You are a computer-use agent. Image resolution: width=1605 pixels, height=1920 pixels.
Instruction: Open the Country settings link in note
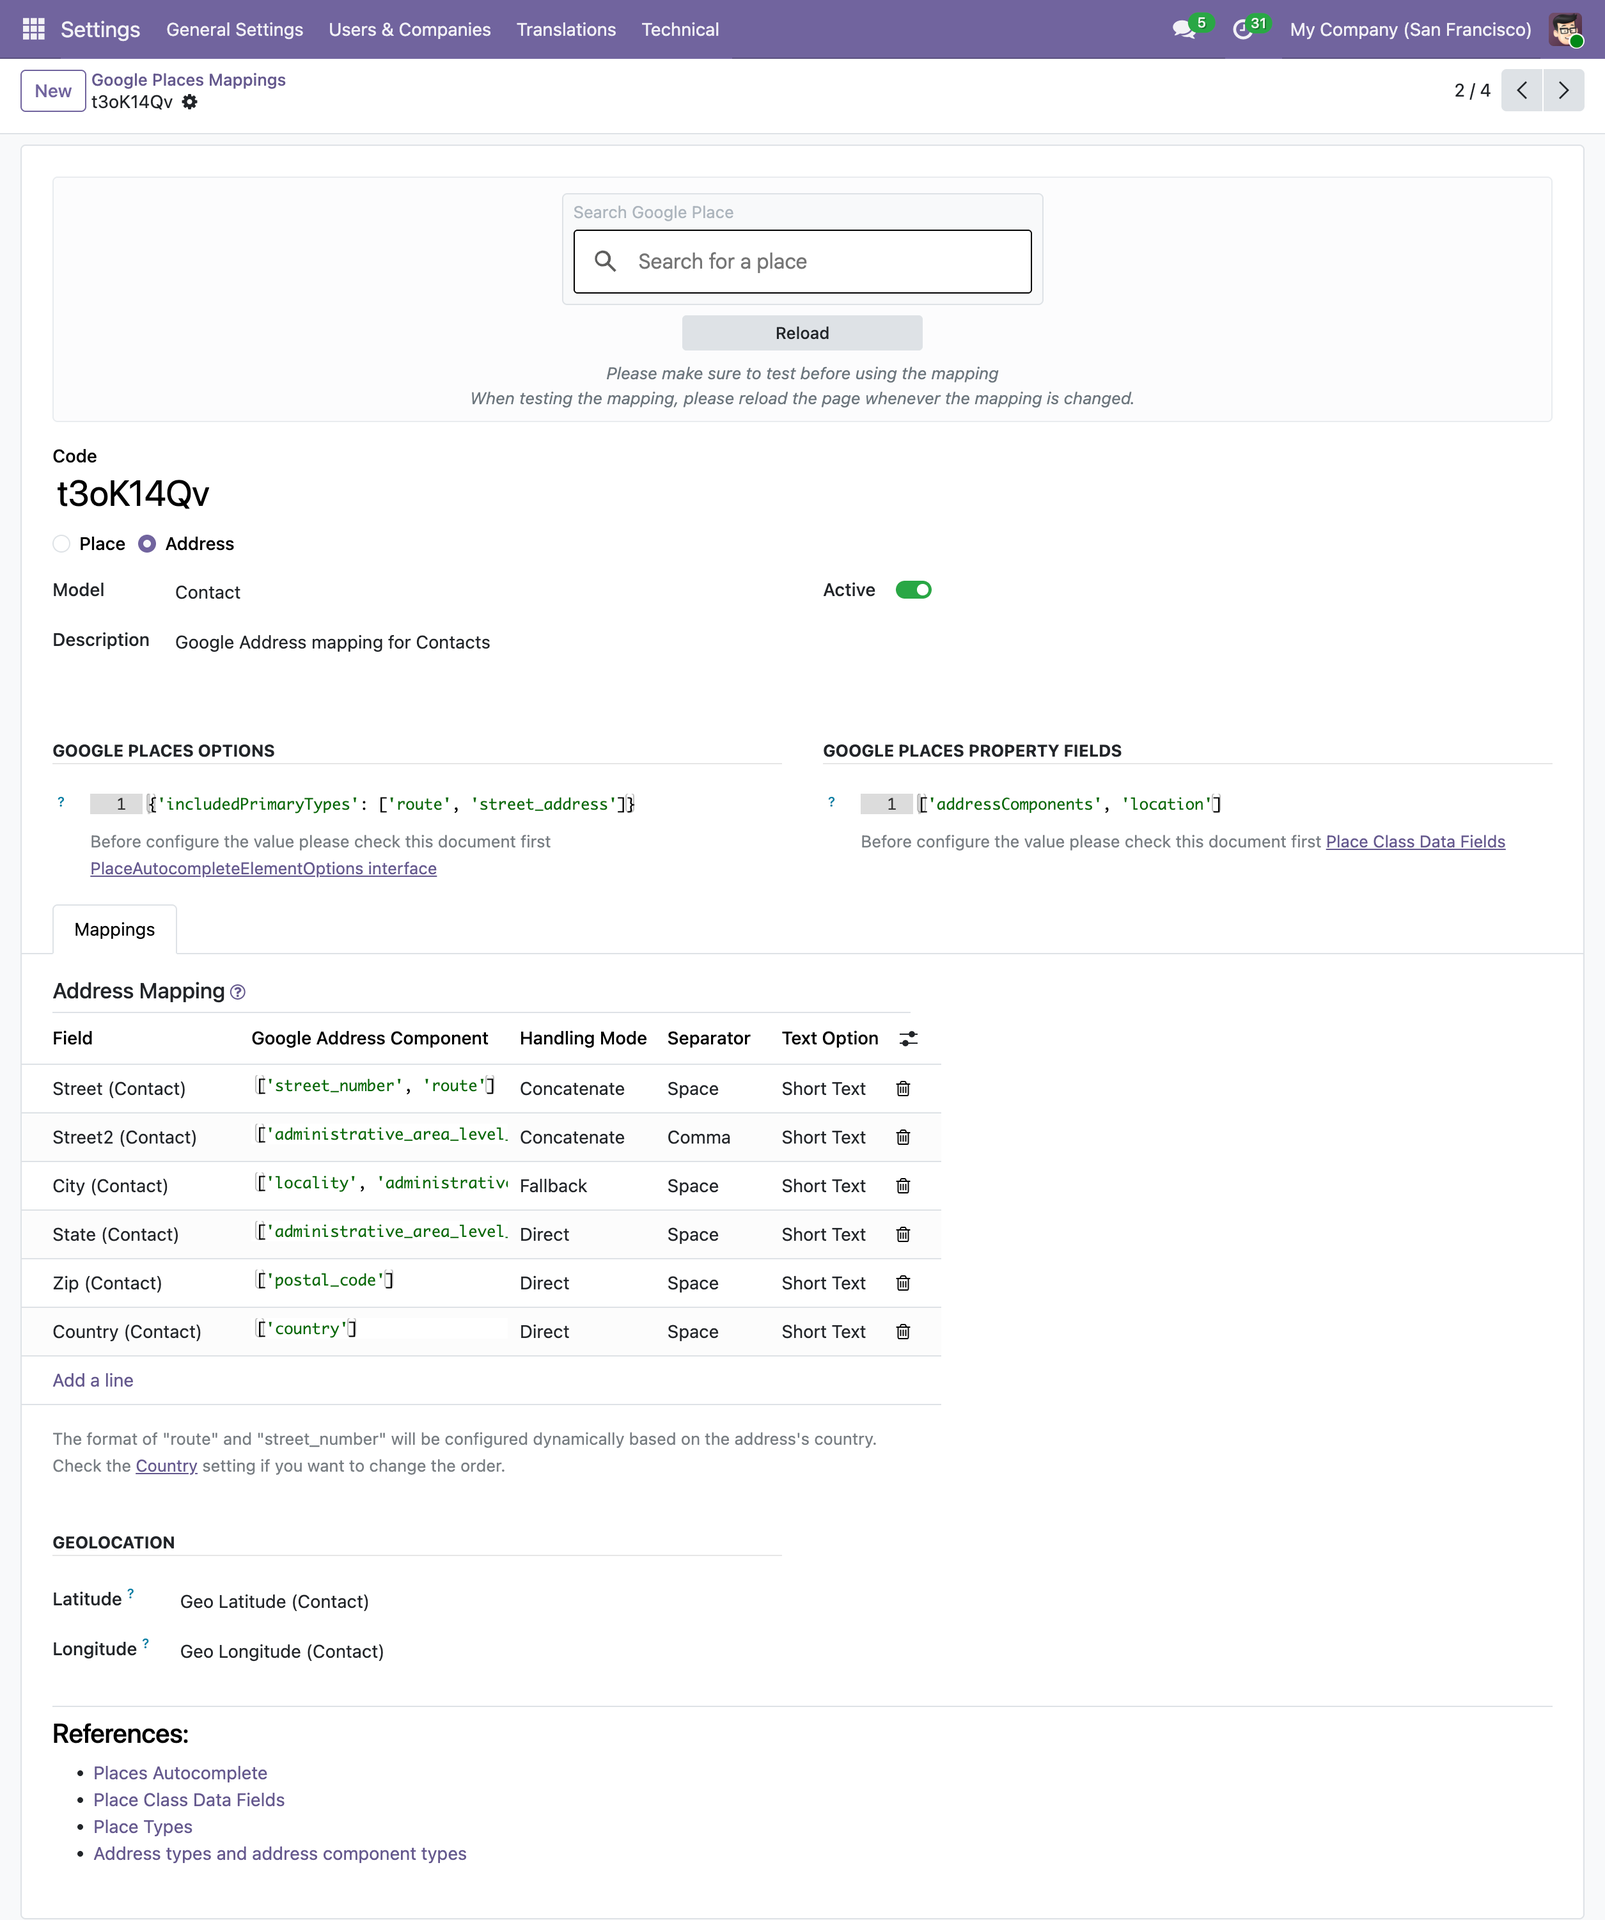click(x=166, y=1466)
